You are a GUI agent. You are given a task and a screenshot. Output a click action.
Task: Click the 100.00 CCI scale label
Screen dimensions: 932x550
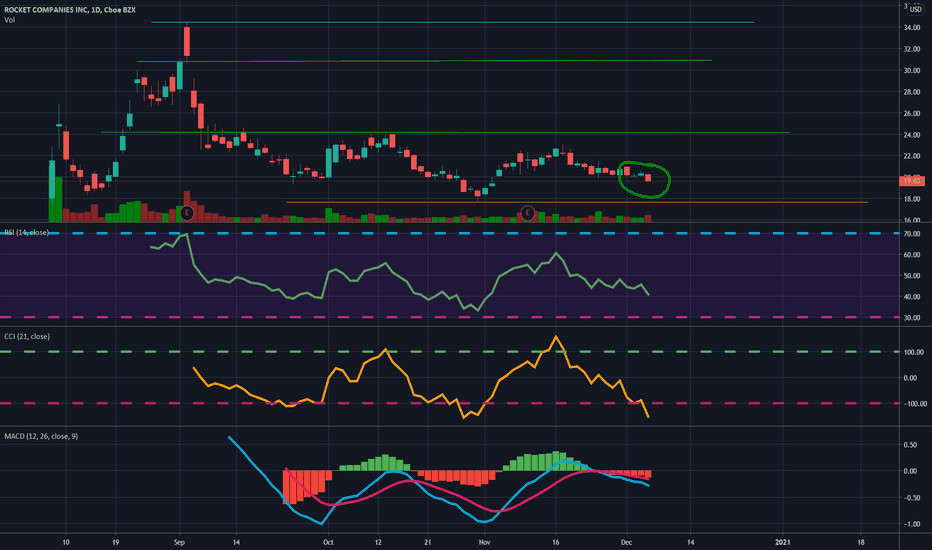pos(914,352)
